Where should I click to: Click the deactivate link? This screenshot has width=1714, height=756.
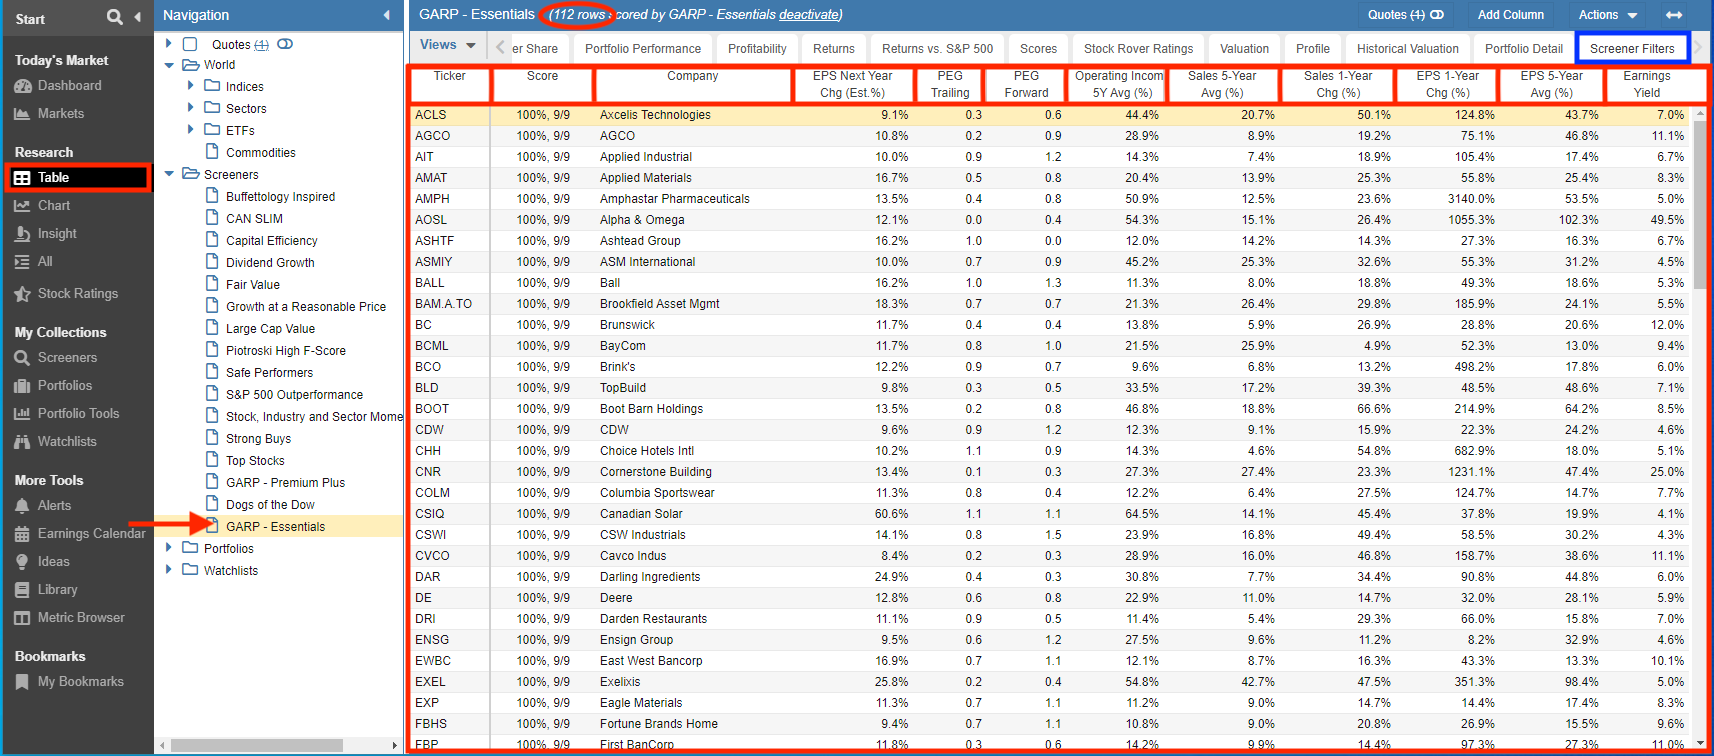810,15
